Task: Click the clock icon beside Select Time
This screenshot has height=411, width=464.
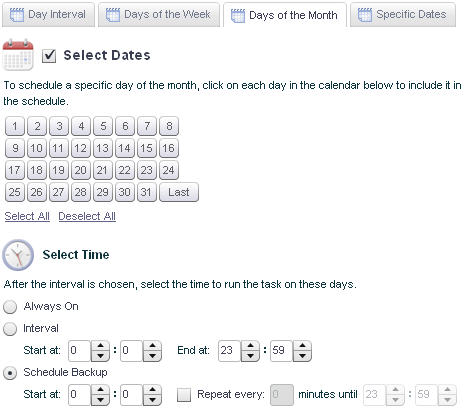Action: tap(18, 255)
